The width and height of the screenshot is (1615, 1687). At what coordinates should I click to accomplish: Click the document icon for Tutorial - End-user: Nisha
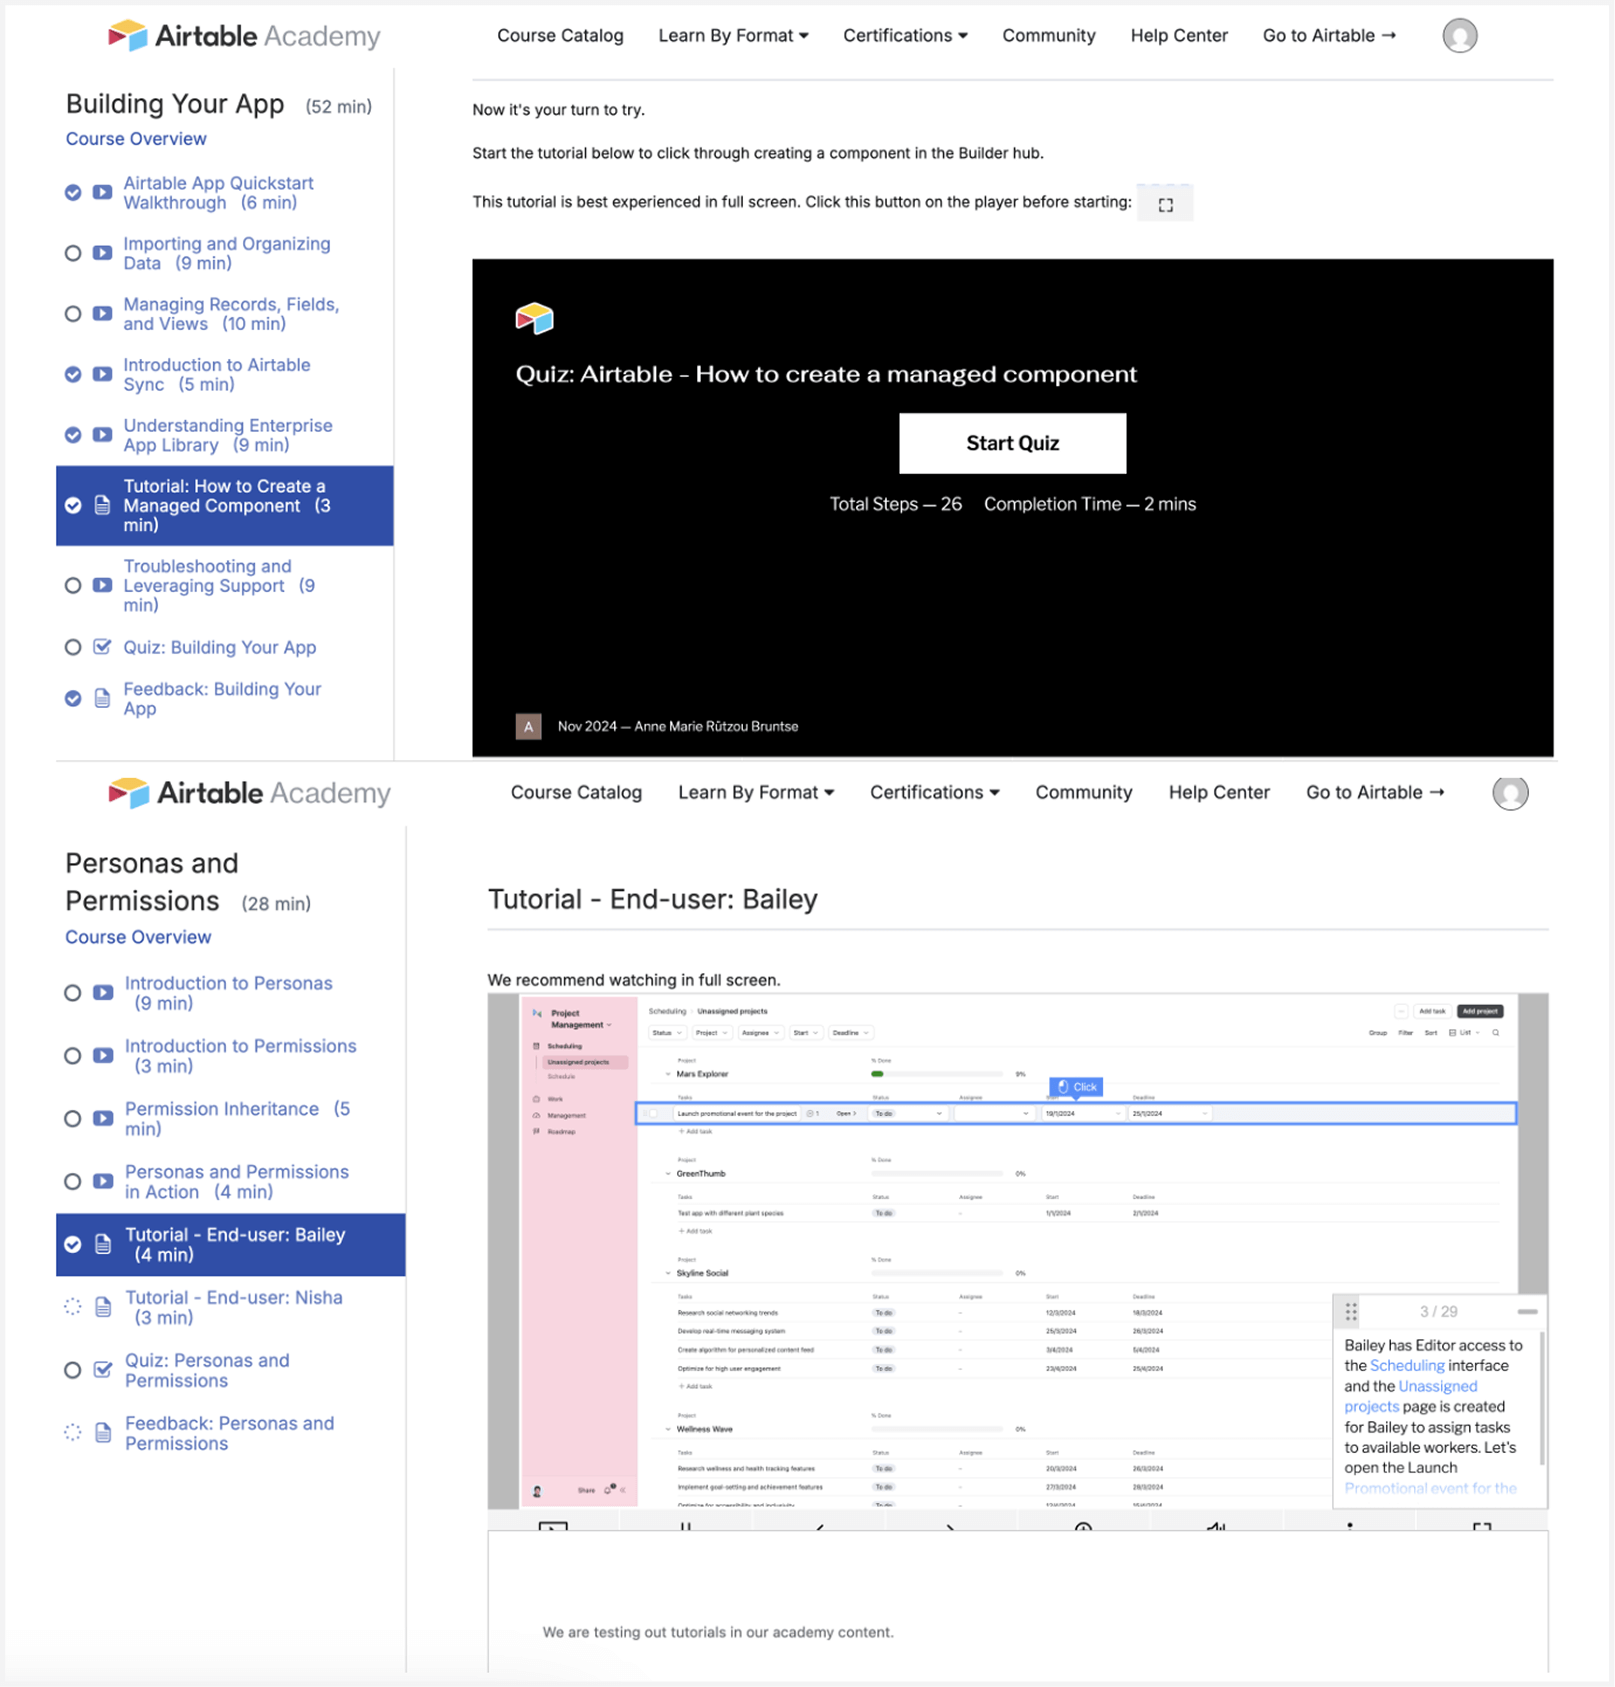[x=103, y=1307]
